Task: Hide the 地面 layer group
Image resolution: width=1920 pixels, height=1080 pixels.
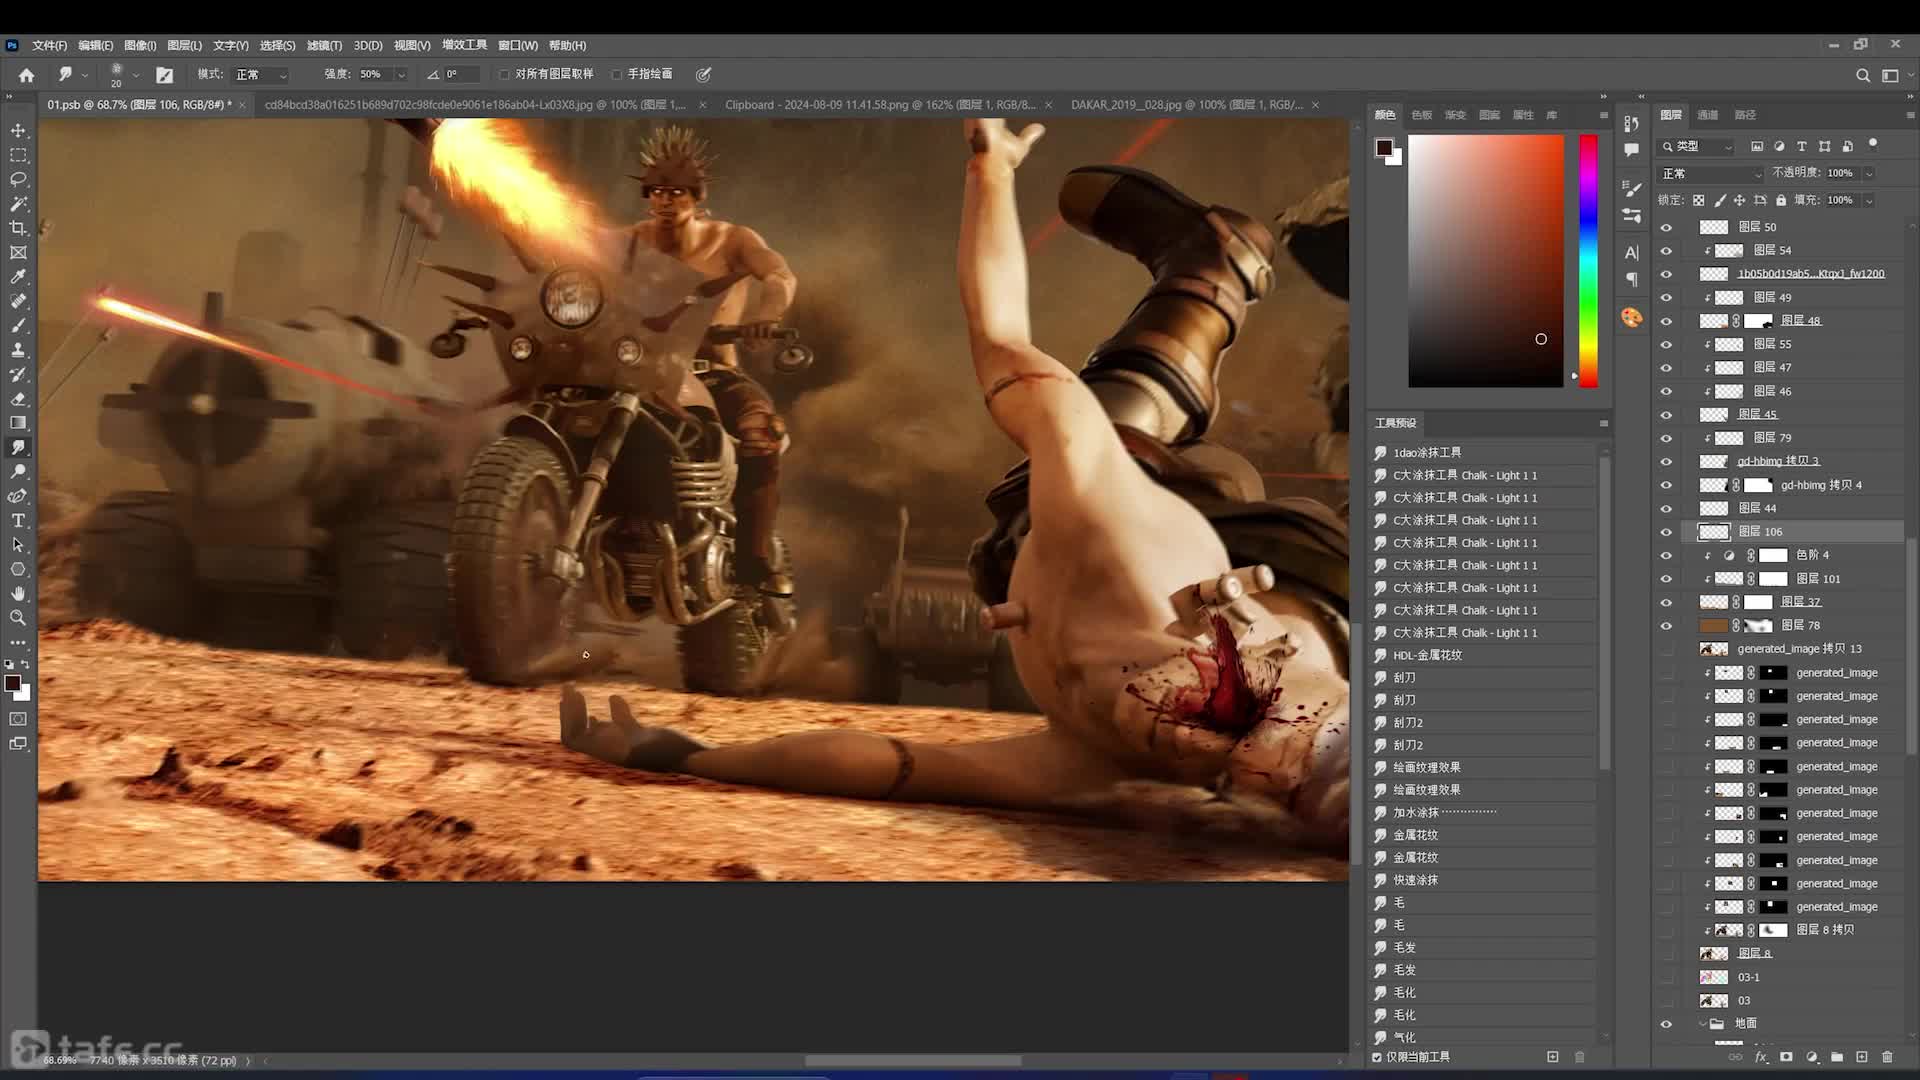Action: click(x=1666, y=1024)
